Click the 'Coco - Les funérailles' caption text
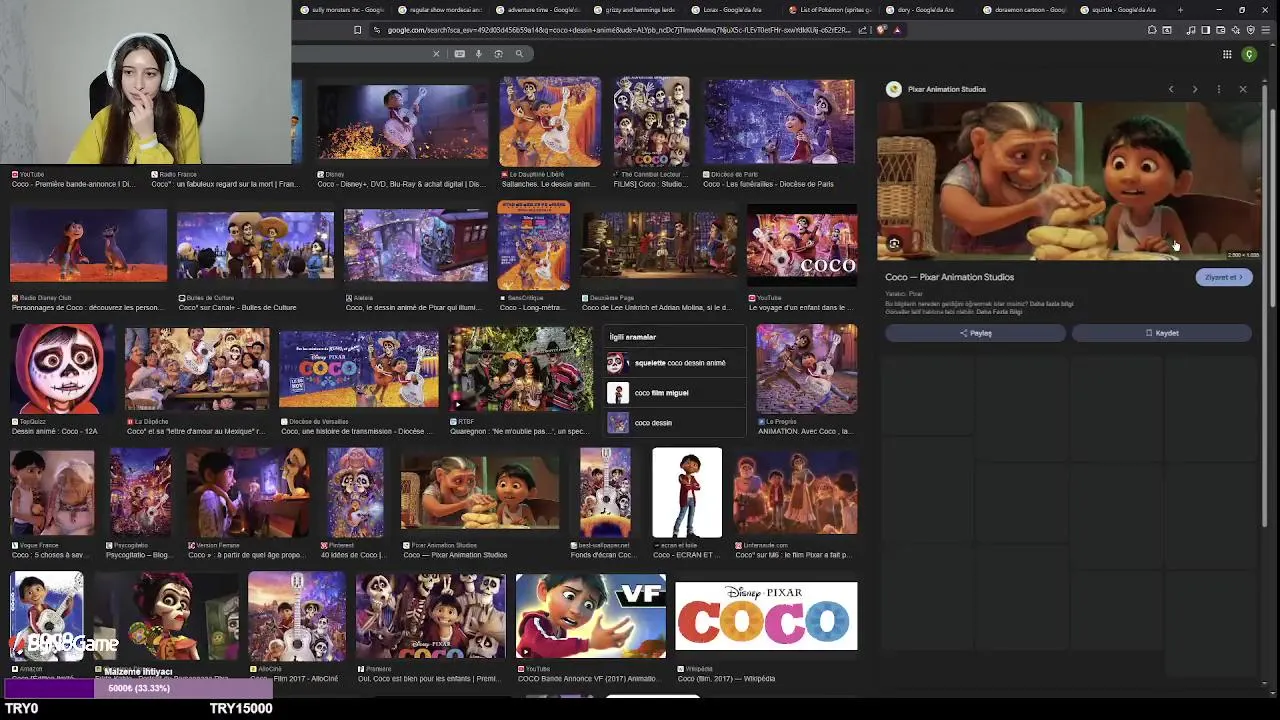 click(x=768, y=184)
